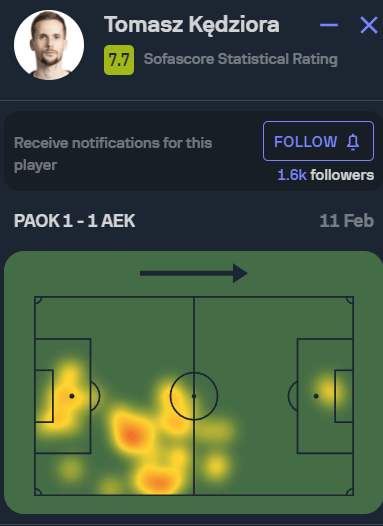View the 1.6k followers count
The width and height of the screenshot is (383, 526).
click(x=326, y=175)
